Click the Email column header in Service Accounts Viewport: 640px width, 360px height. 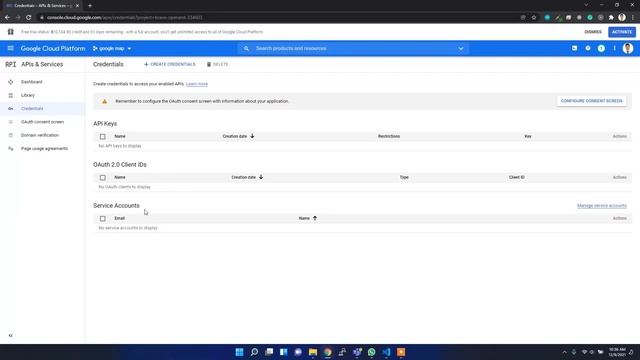coord(119,218)
